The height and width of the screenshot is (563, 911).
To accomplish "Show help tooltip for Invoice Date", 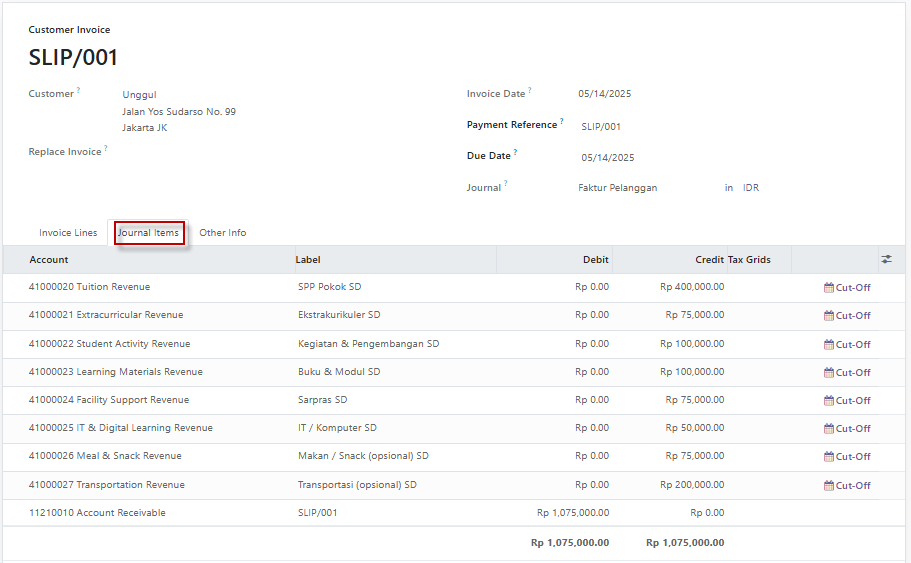I will click(x=530, y=90).
